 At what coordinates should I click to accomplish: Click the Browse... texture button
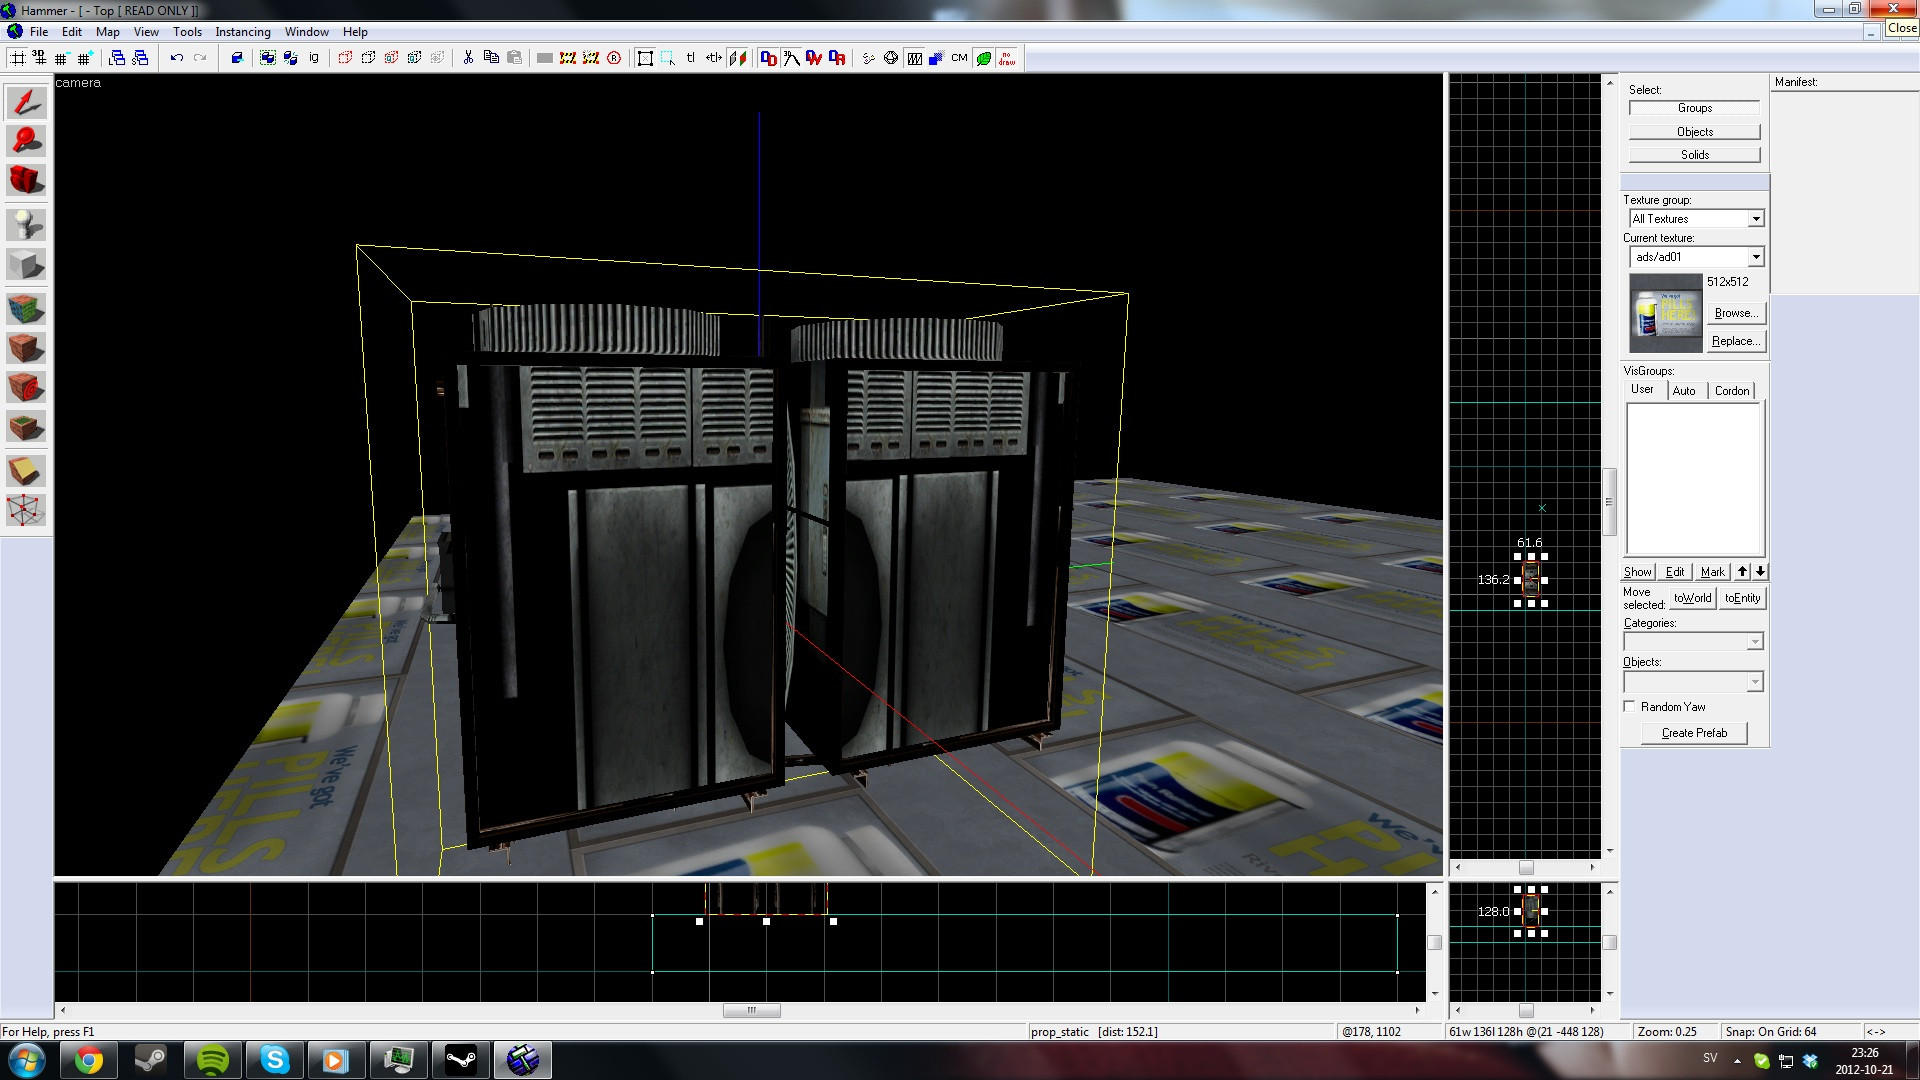[1735, 313]
